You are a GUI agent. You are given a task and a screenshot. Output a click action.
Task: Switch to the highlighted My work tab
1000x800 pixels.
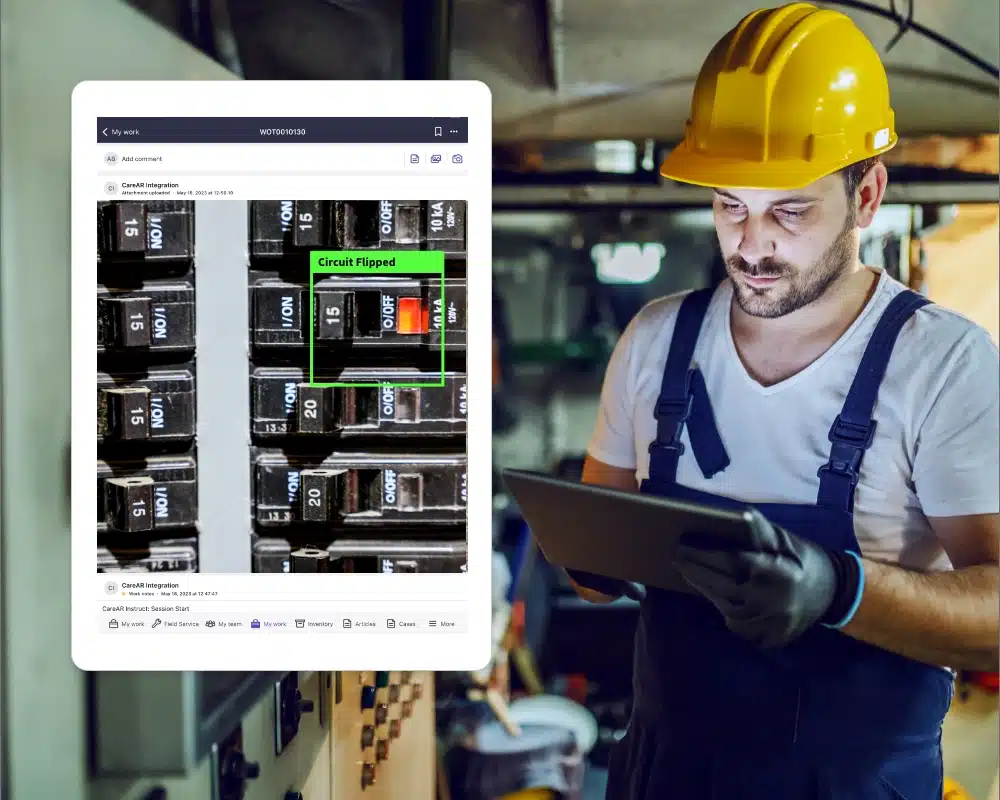coord(268,623)
